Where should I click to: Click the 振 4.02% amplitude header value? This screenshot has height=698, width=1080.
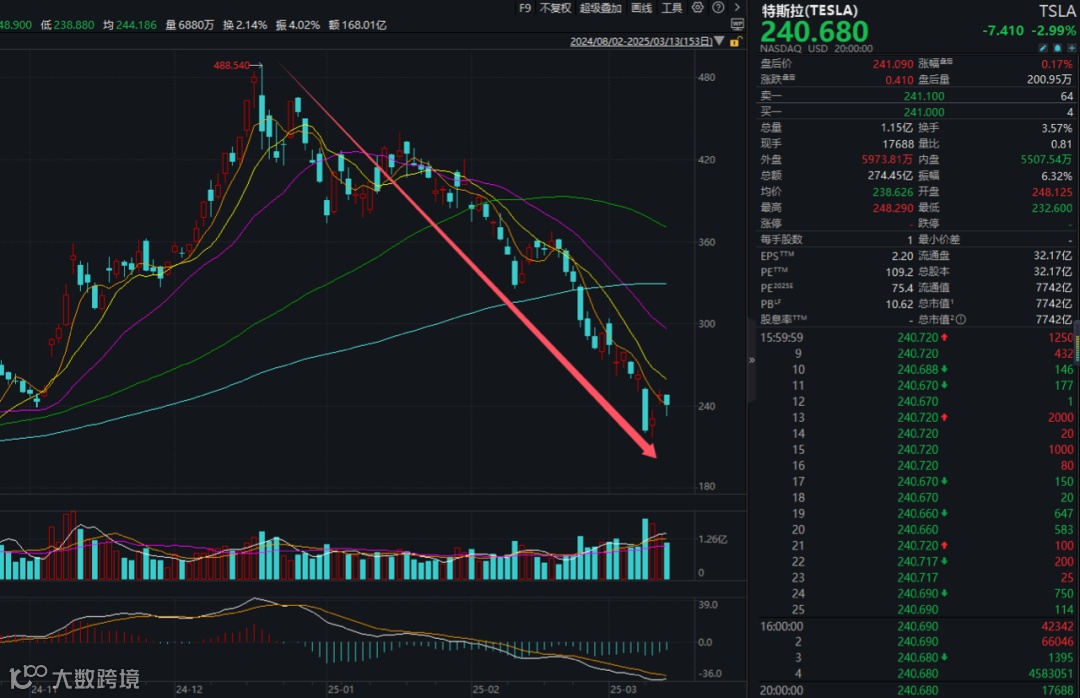point(298,25)
